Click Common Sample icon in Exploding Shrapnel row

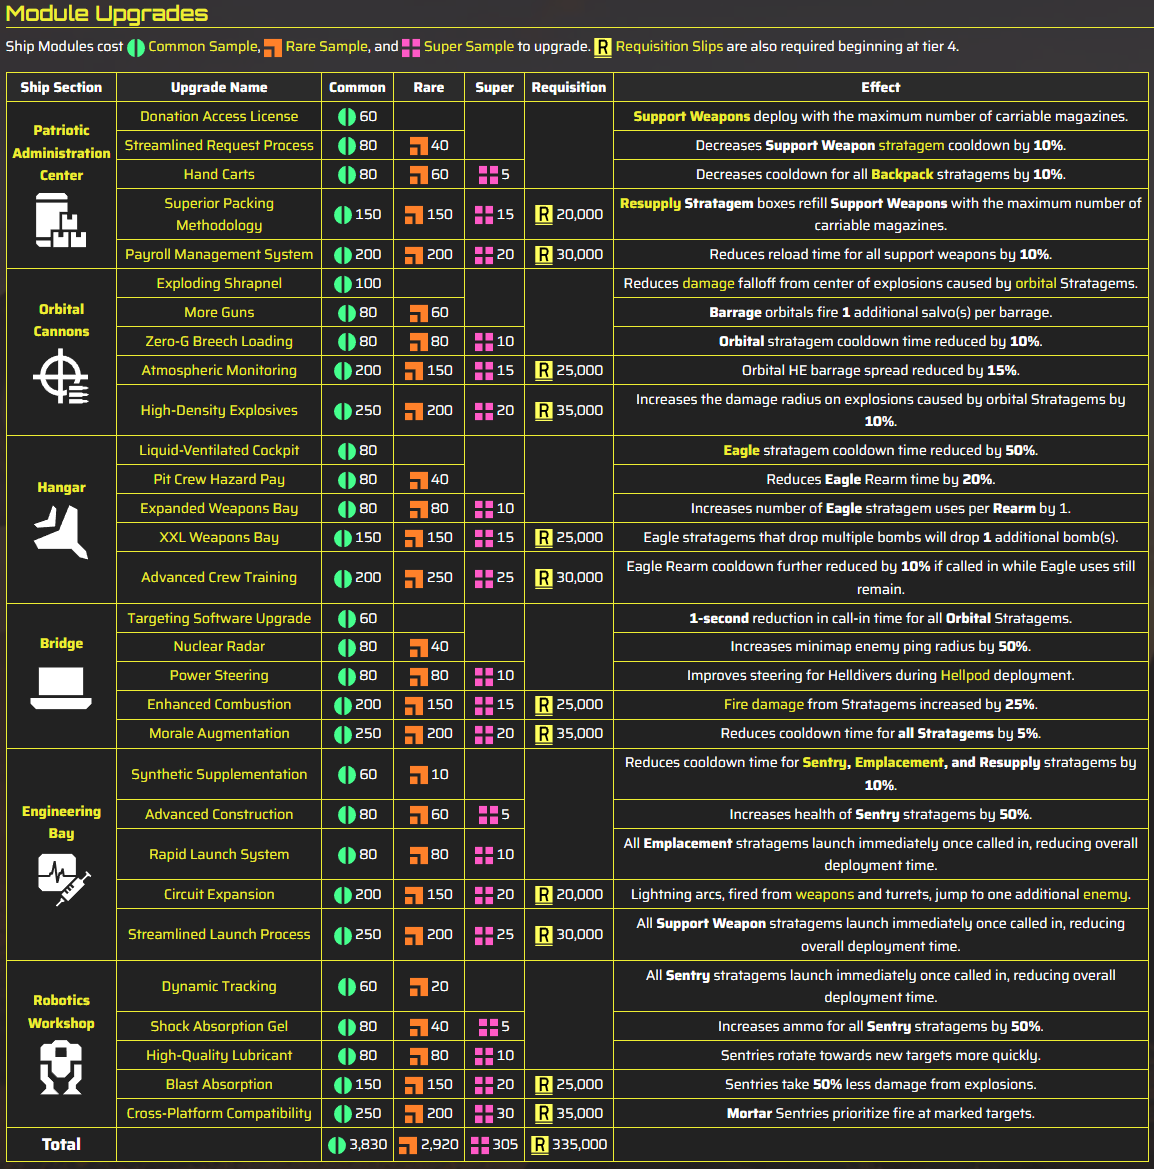(343, 284)
